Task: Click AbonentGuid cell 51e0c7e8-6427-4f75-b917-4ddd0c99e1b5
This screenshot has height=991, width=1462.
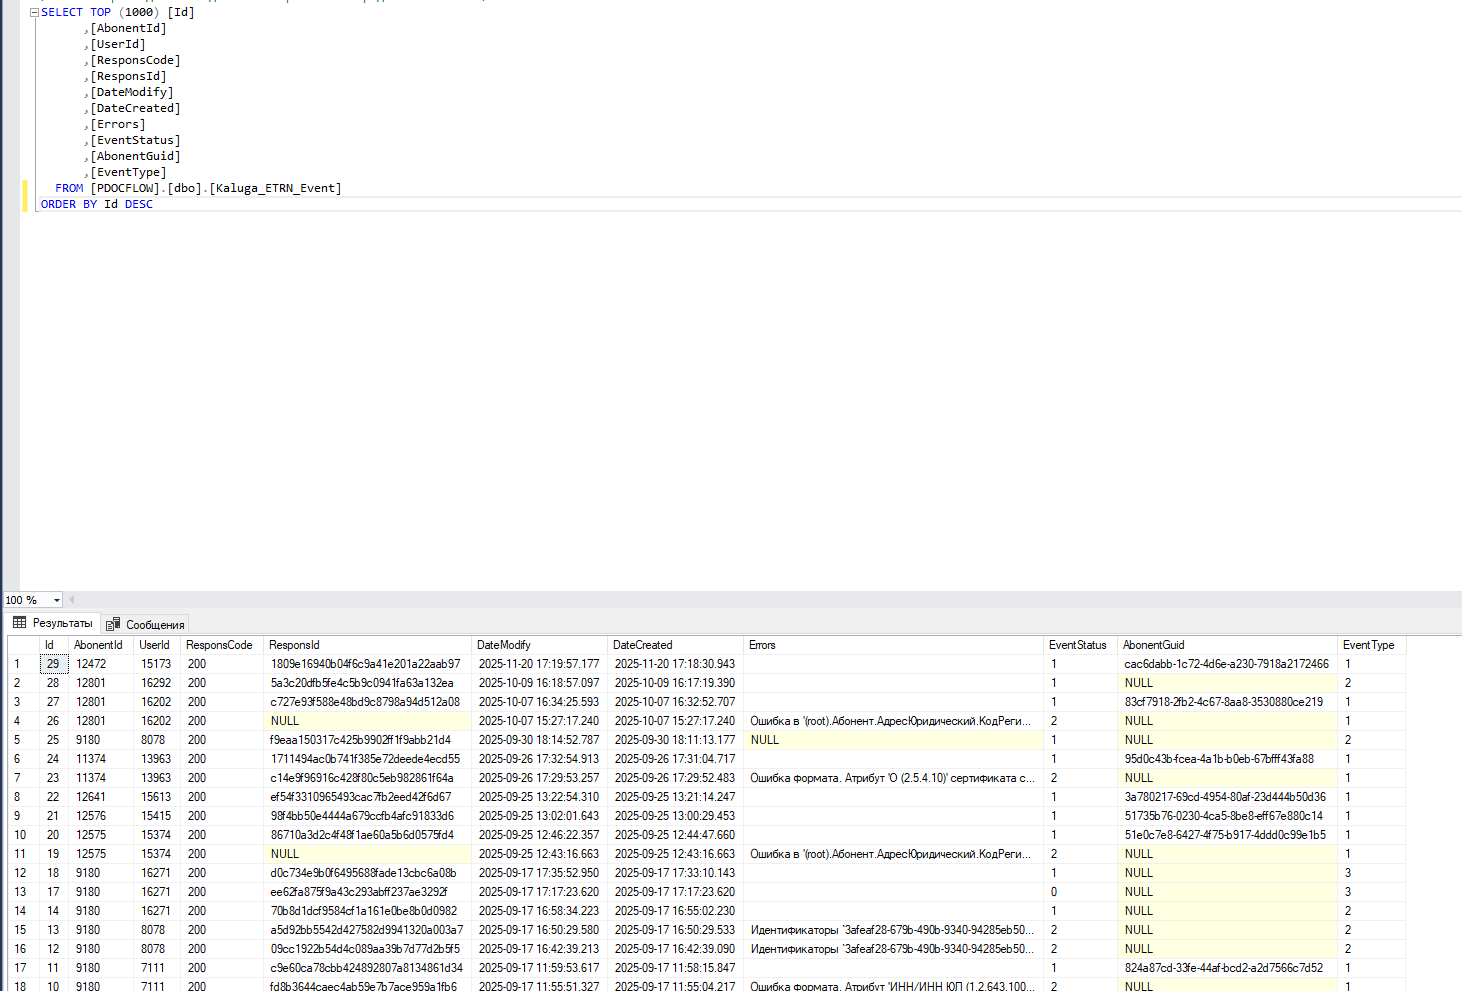Action: (1227, 835)
